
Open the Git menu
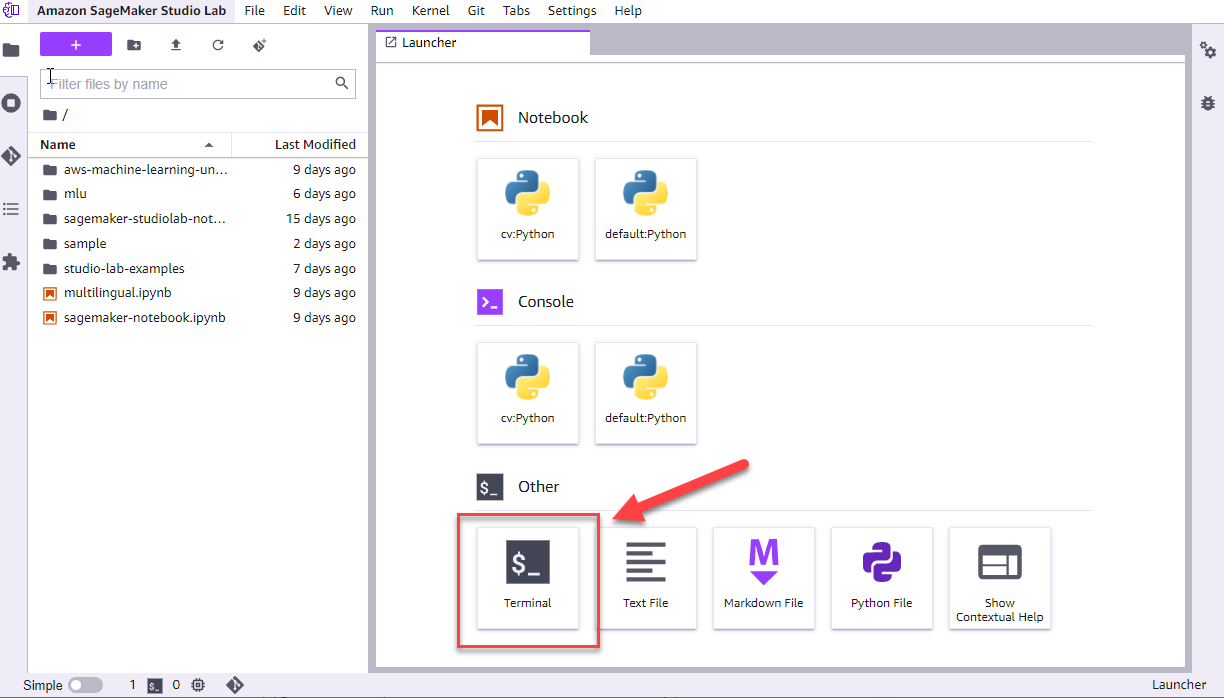[476, 10]
